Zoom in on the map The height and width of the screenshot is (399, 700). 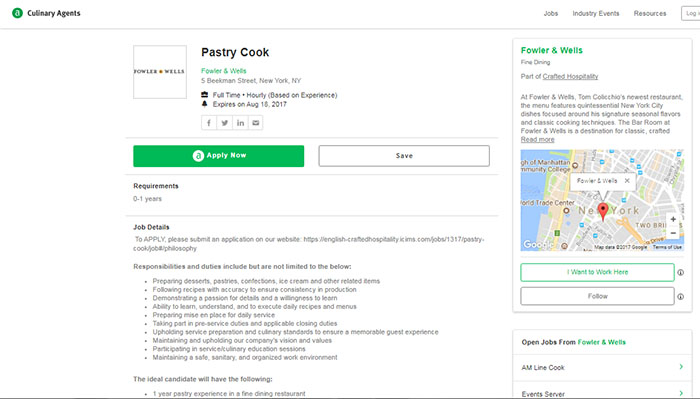(673, 219)
